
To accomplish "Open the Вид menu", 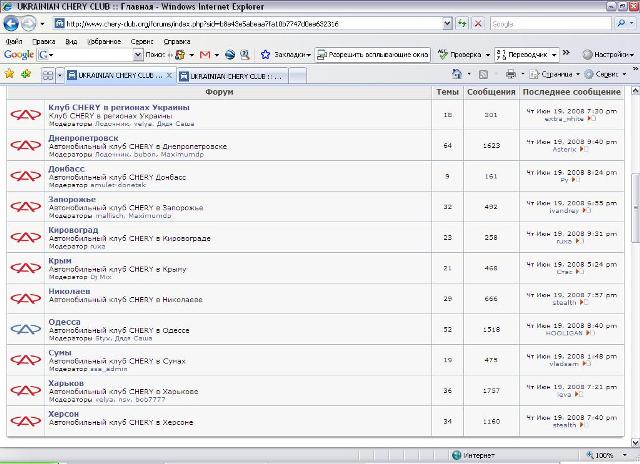I will click(x=71, y=42).
